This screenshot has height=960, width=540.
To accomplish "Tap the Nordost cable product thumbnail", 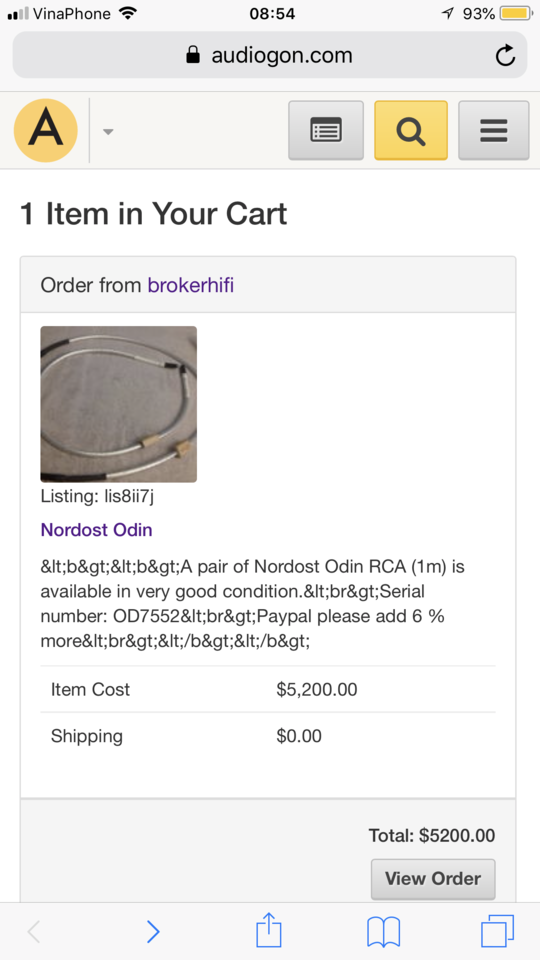I will (119, 404).
